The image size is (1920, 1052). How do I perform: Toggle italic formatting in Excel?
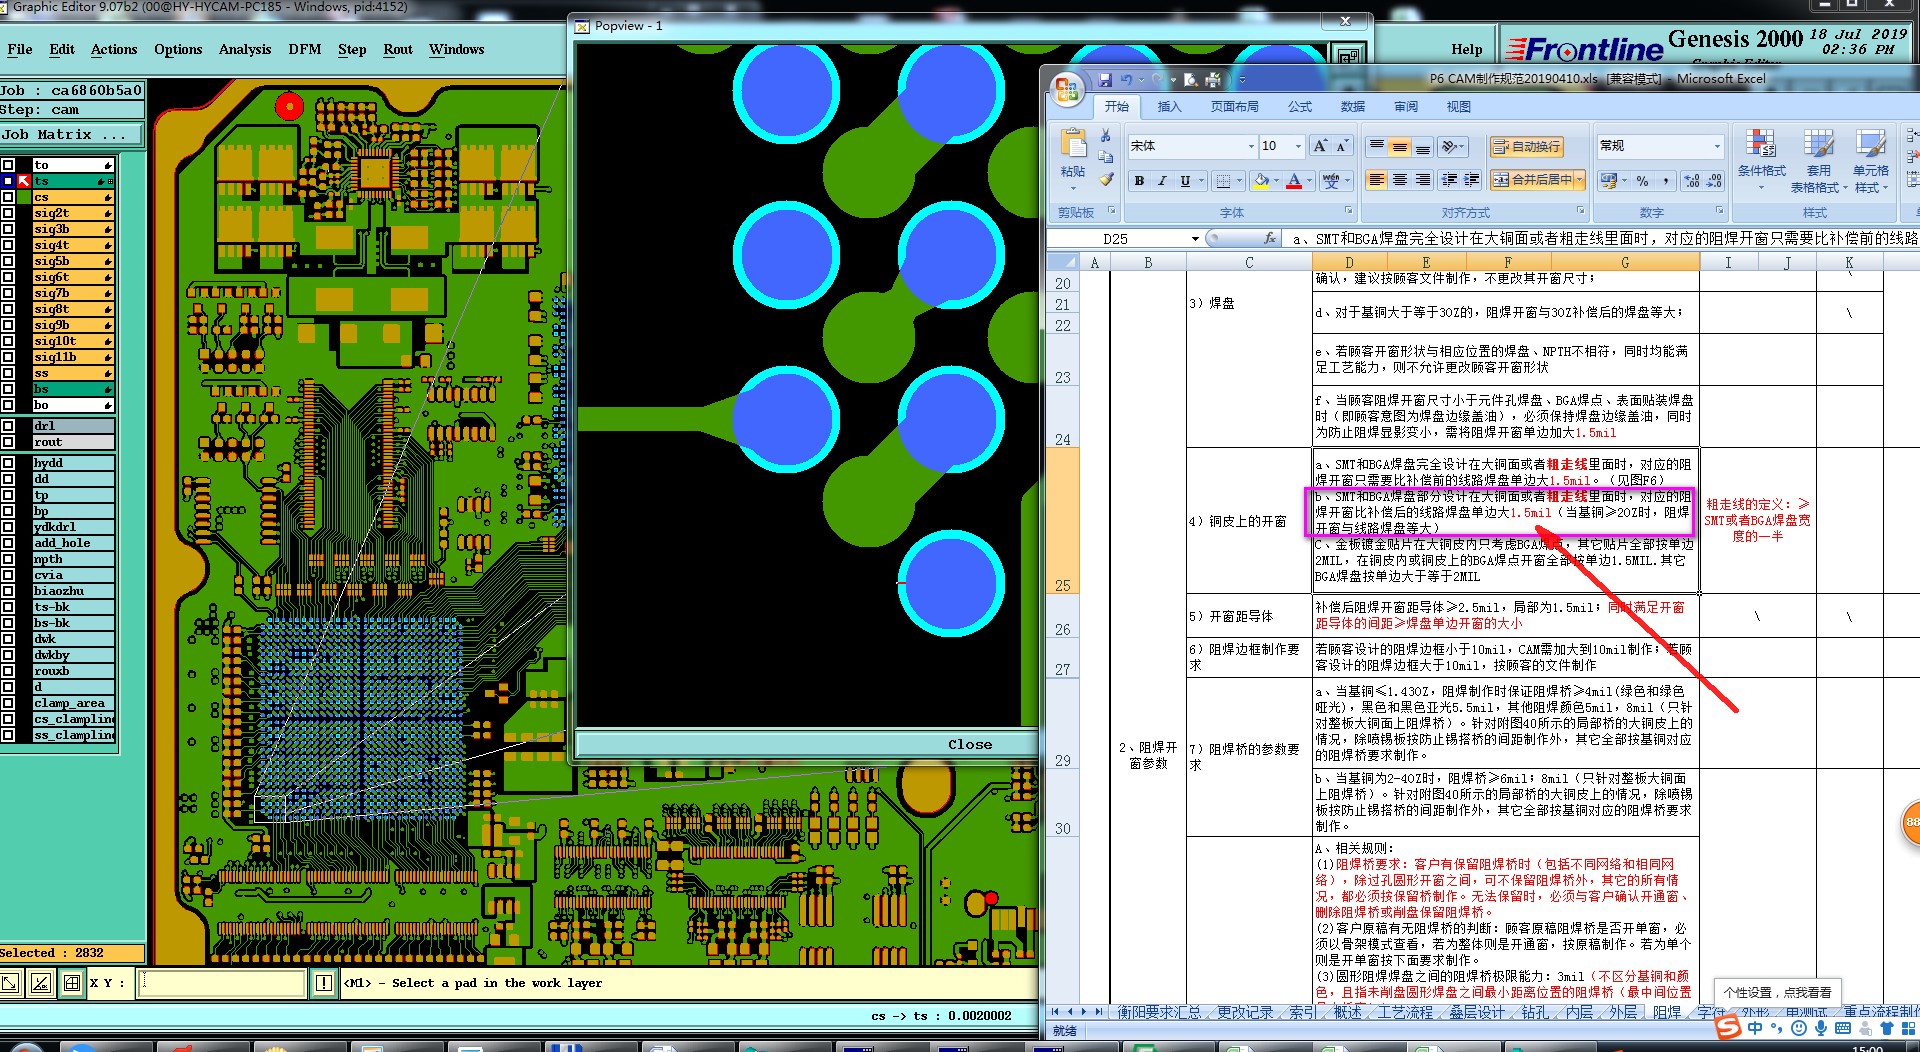tap(1162, 181)
